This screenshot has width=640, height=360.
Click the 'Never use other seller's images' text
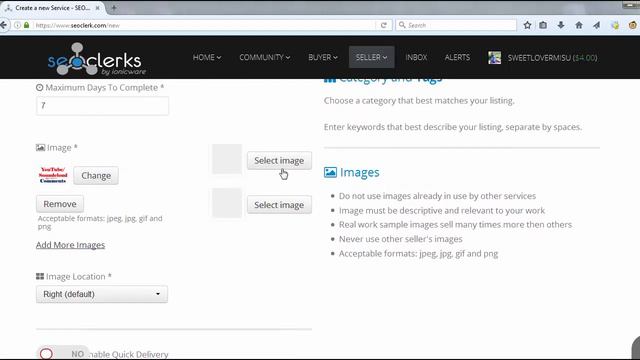click(401, 239)
